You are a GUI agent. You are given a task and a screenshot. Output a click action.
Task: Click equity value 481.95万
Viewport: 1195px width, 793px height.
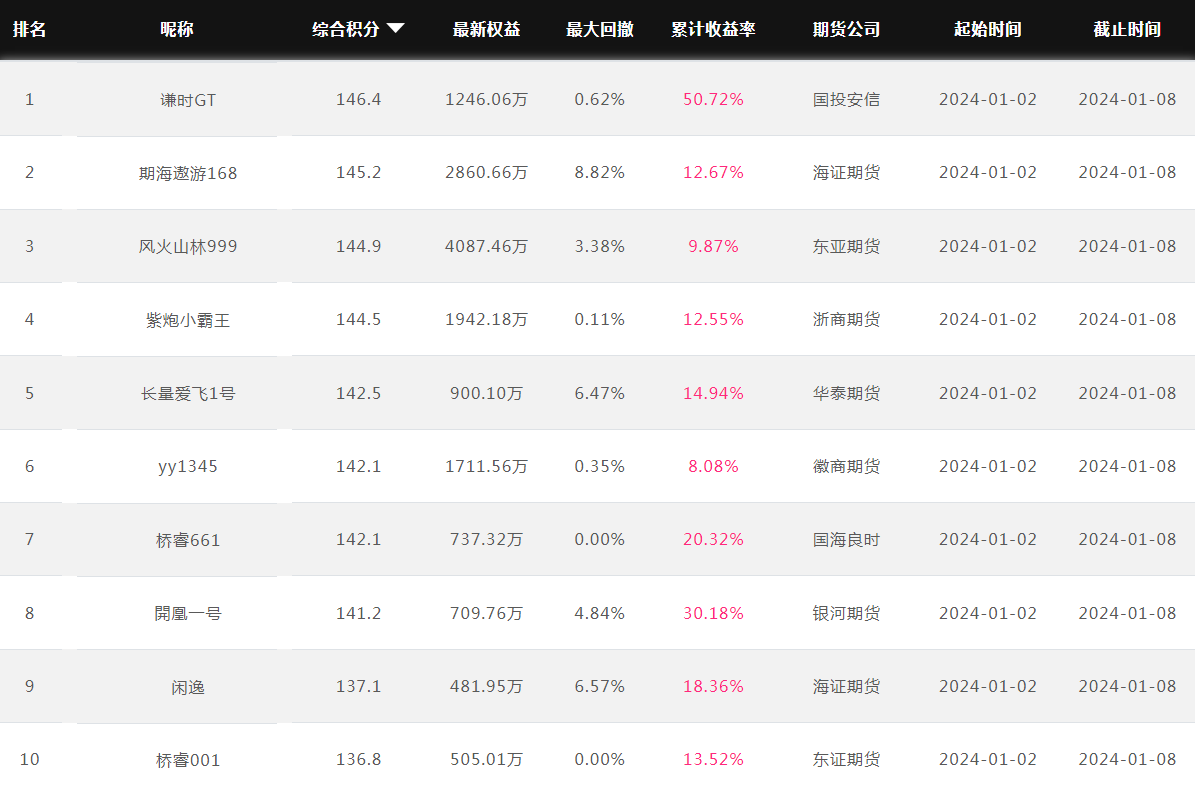point(486,686)
